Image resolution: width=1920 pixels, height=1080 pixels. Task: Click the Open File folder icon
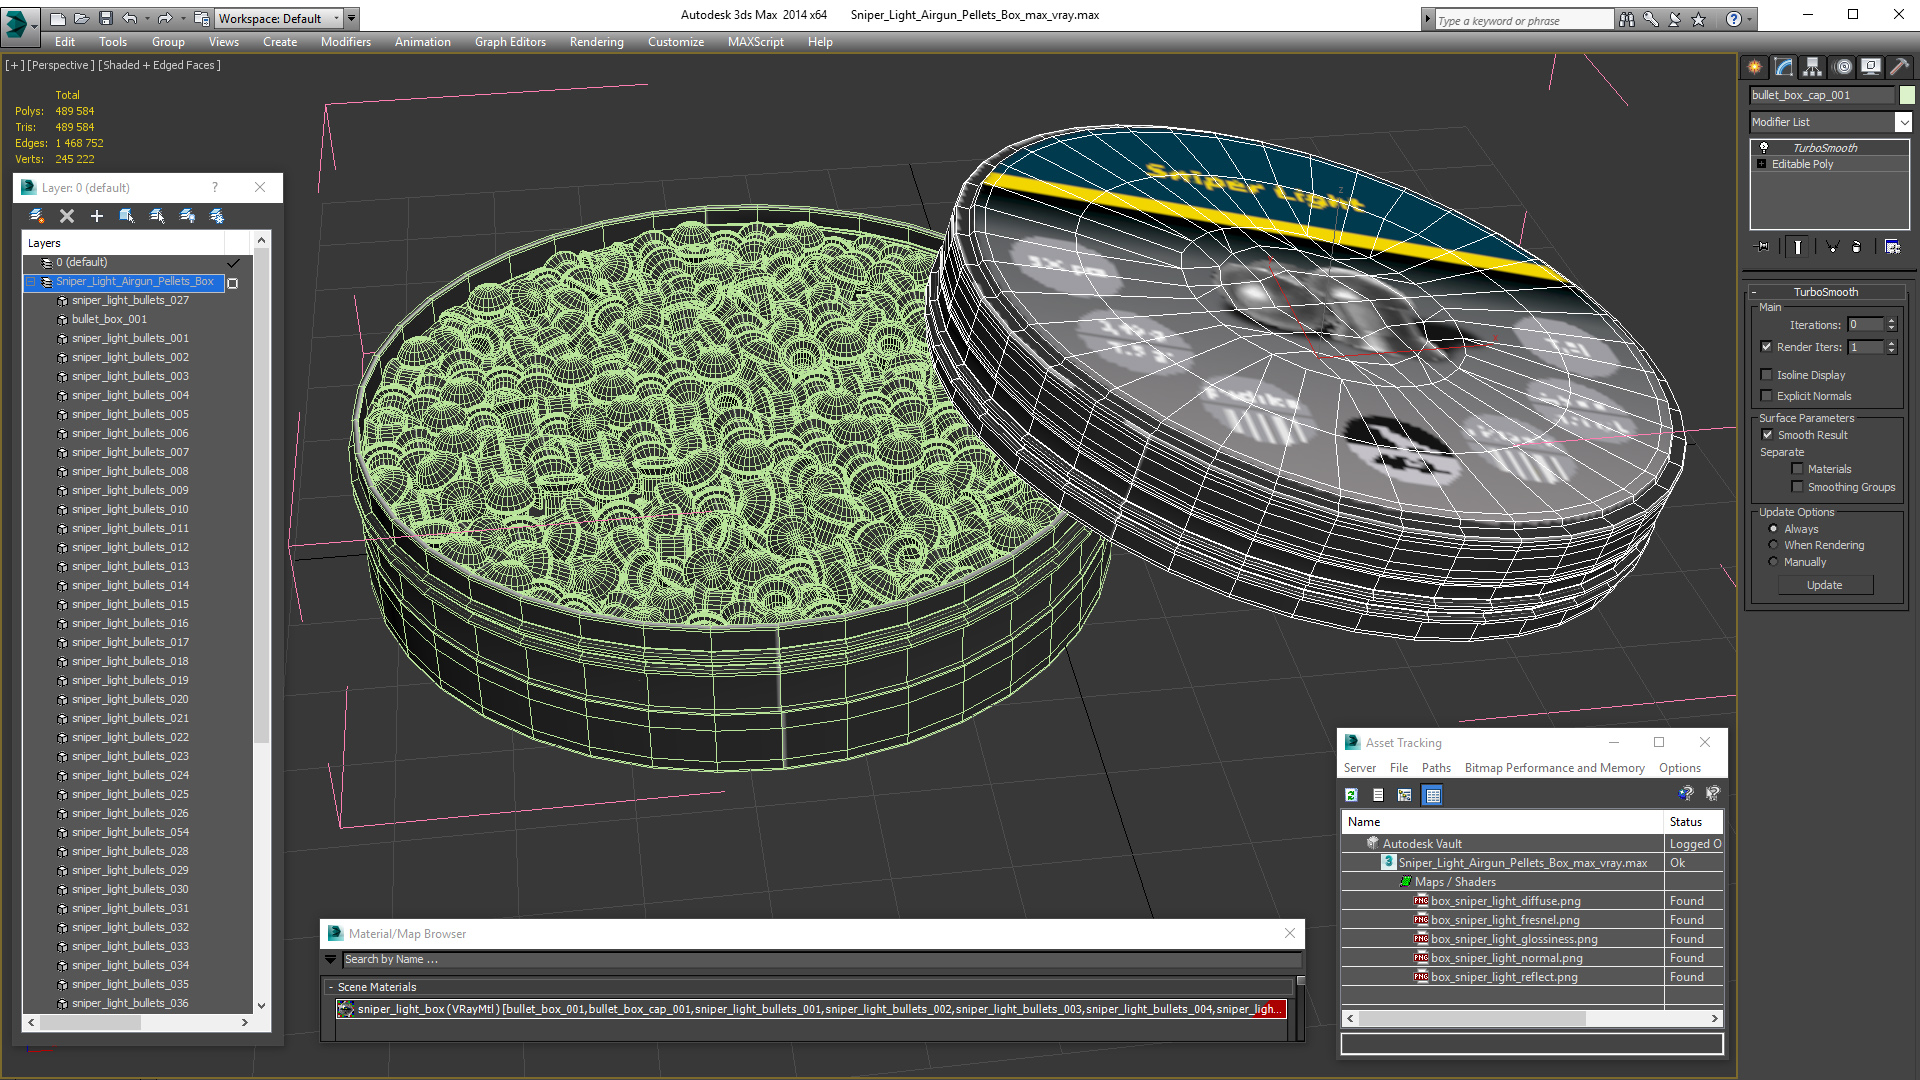(x=82, y=18)
